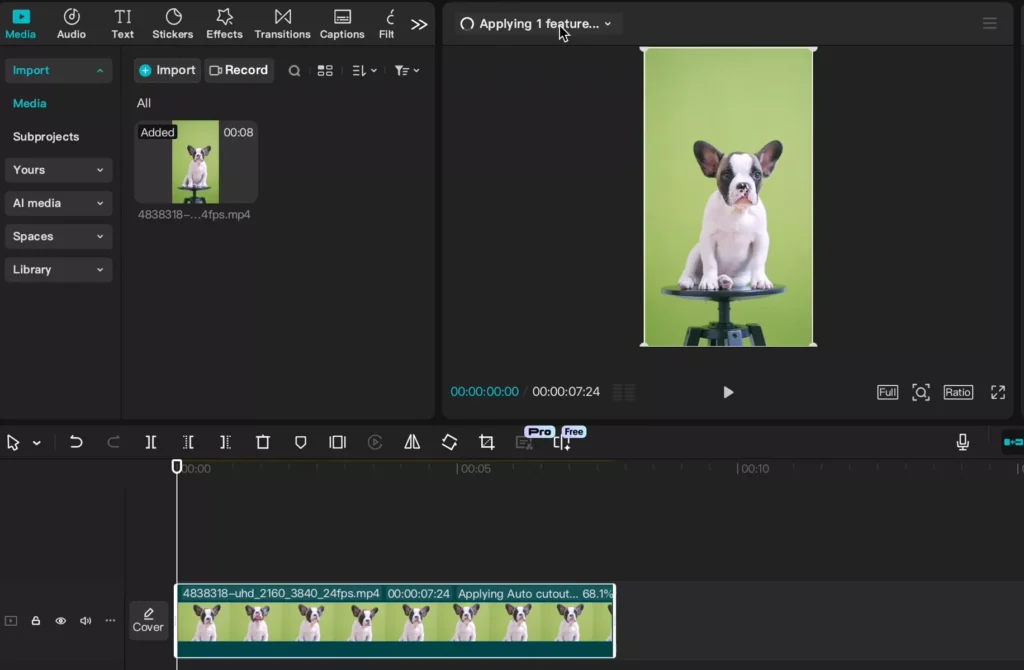Switch to the Text tab
This screenshot has width=1024, height=670.
pyautogui.click(x=122, y=24)
